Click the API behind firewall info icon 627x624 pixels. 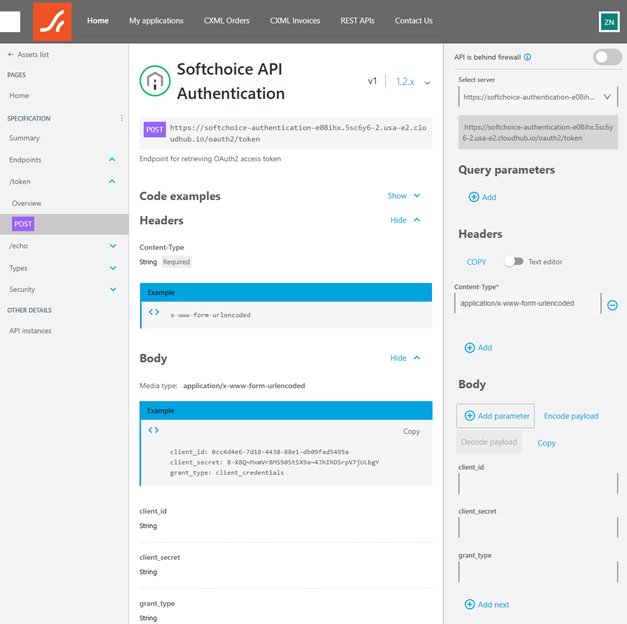(x=527, y=57)
